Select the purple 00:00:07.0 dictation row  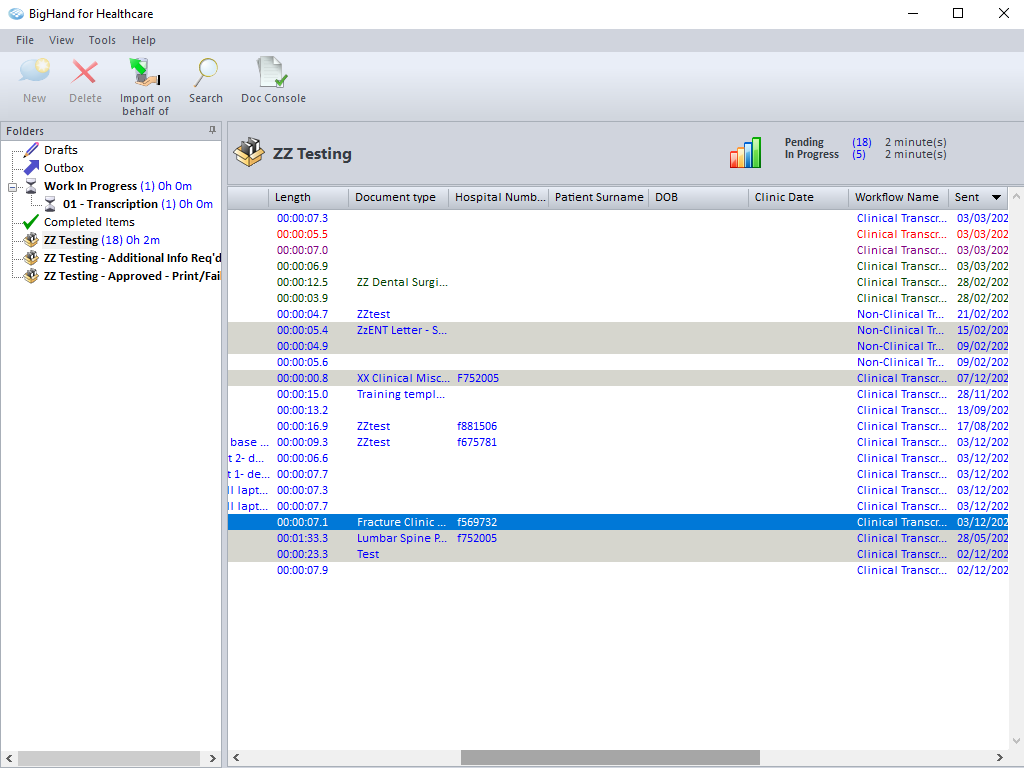pyautogui.click(x=618, y=250)
